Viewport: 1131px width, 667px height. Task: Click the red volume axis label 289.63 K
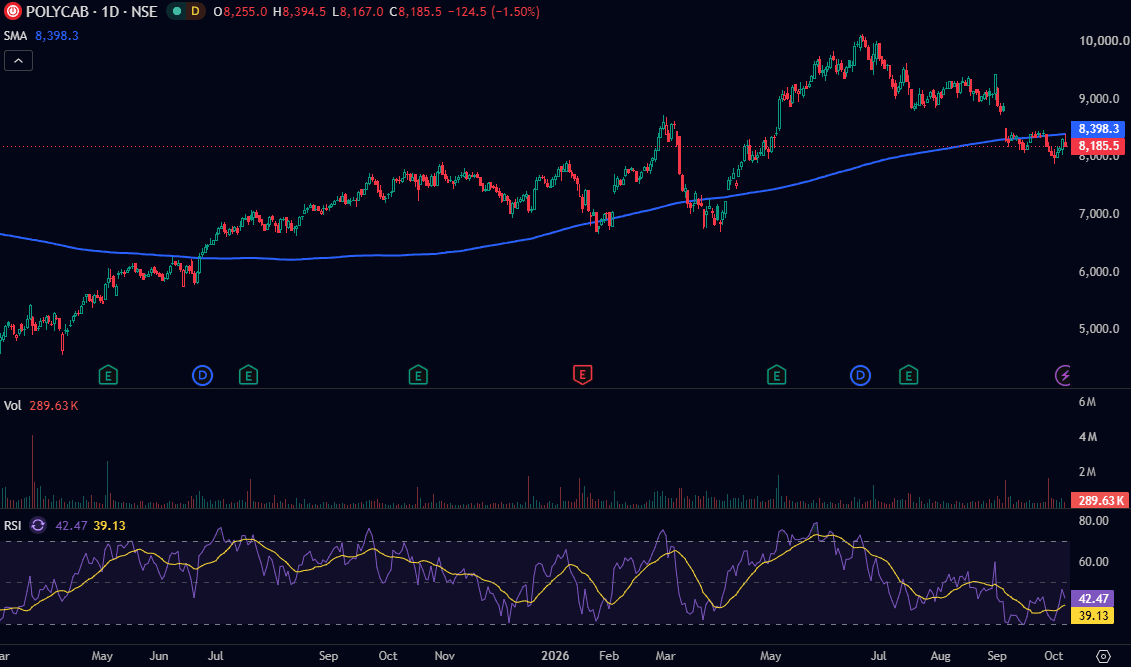tap(1100, 500)
